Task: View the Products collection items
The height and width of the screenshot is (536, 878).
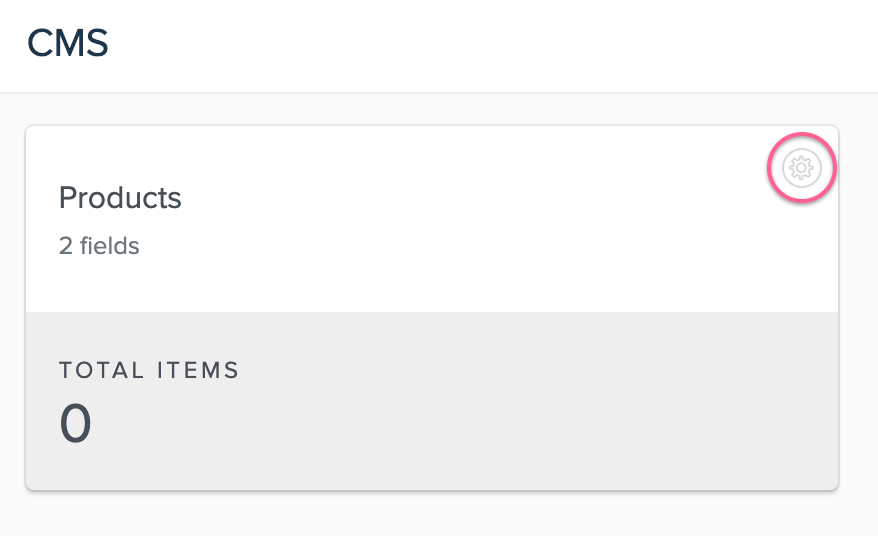Action: tap(120, 198)
